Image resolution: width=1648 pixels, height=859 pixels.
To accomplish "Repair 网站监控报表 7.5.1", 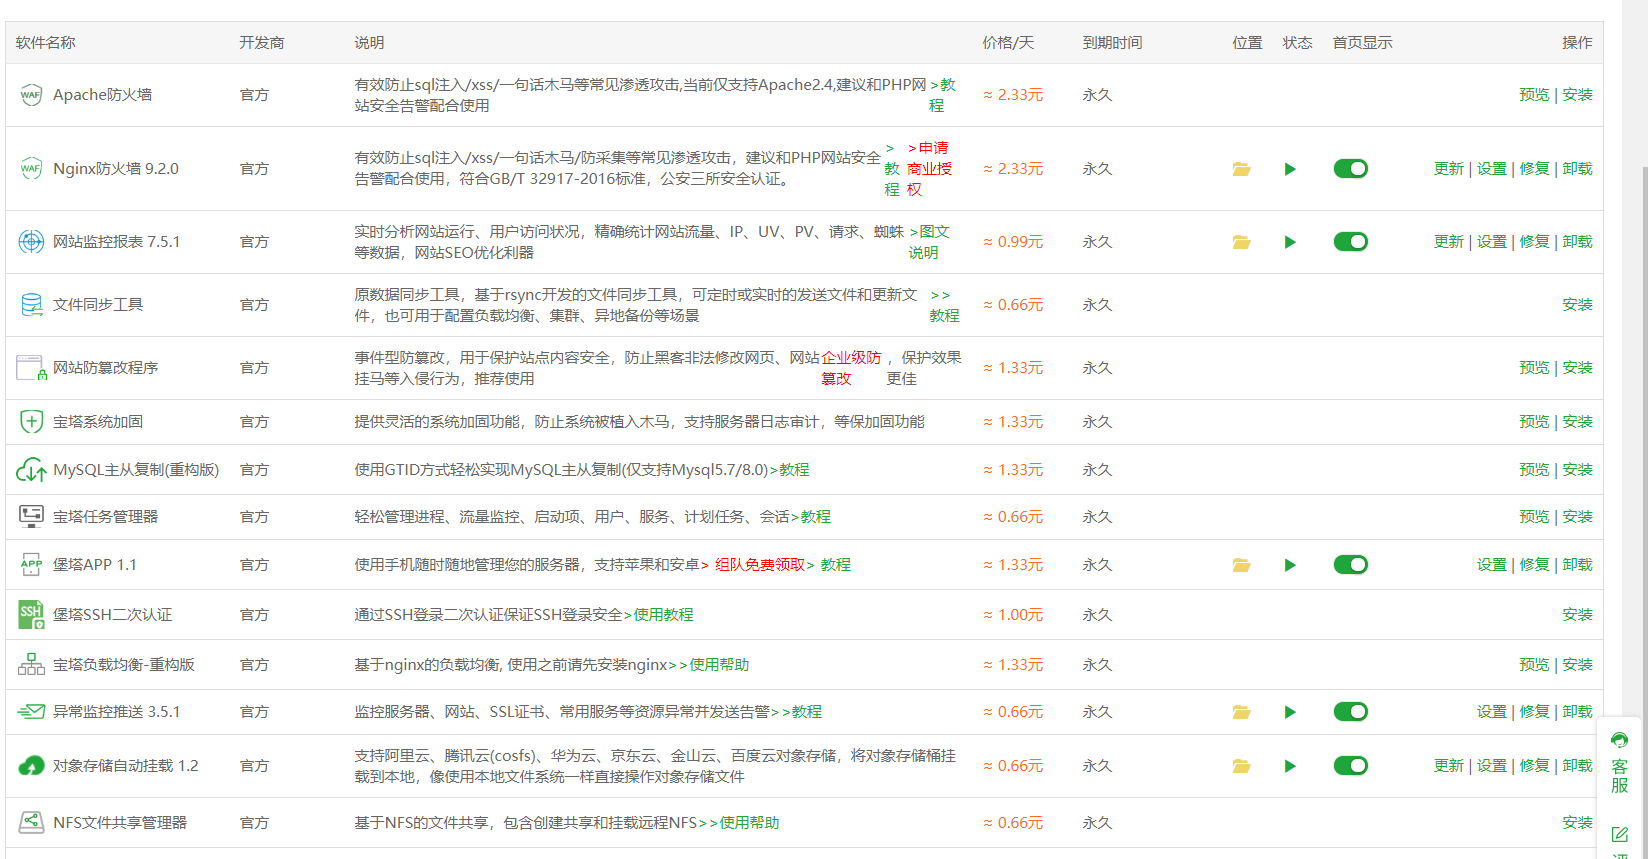I will (x=1534, y=242).
